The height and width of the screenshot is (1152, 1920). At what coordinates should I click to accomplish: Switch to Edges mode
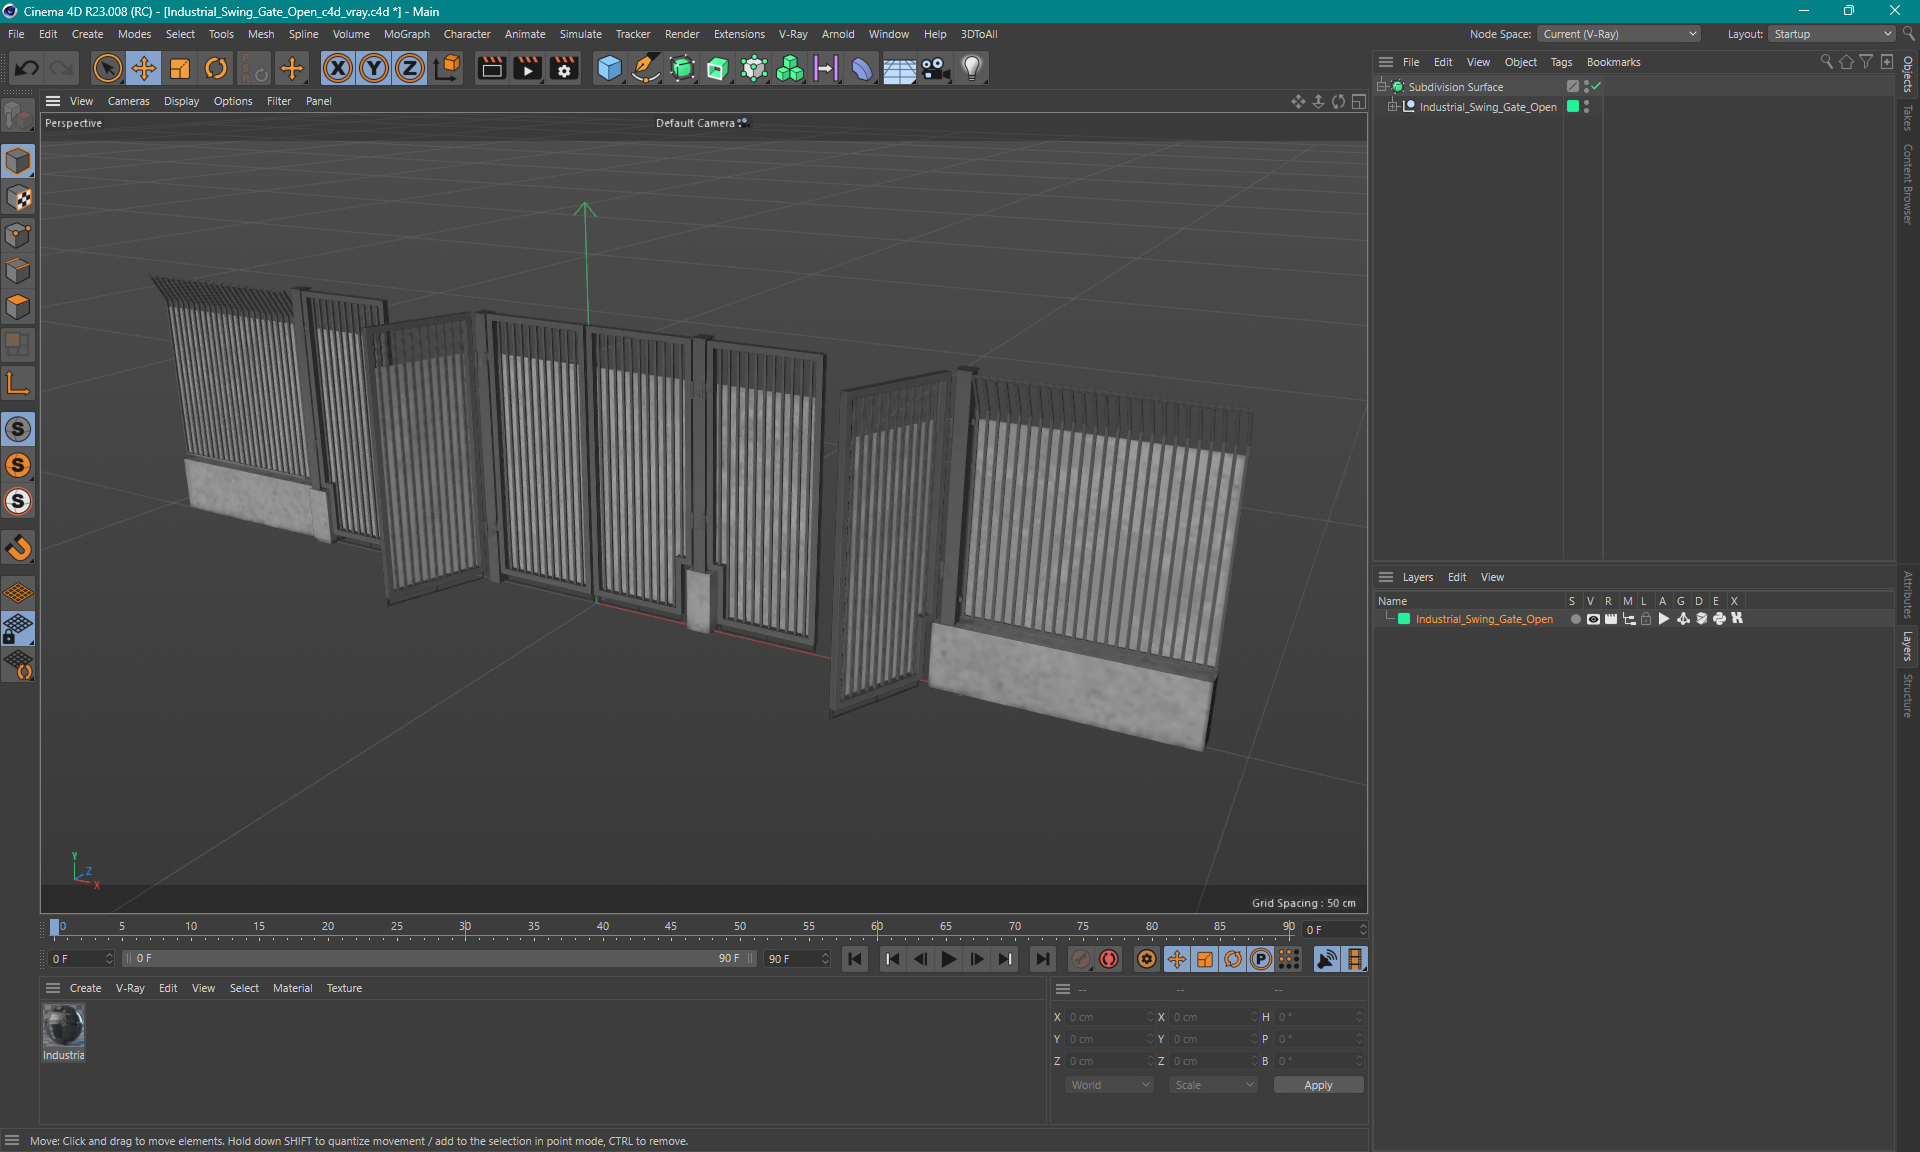18,271
